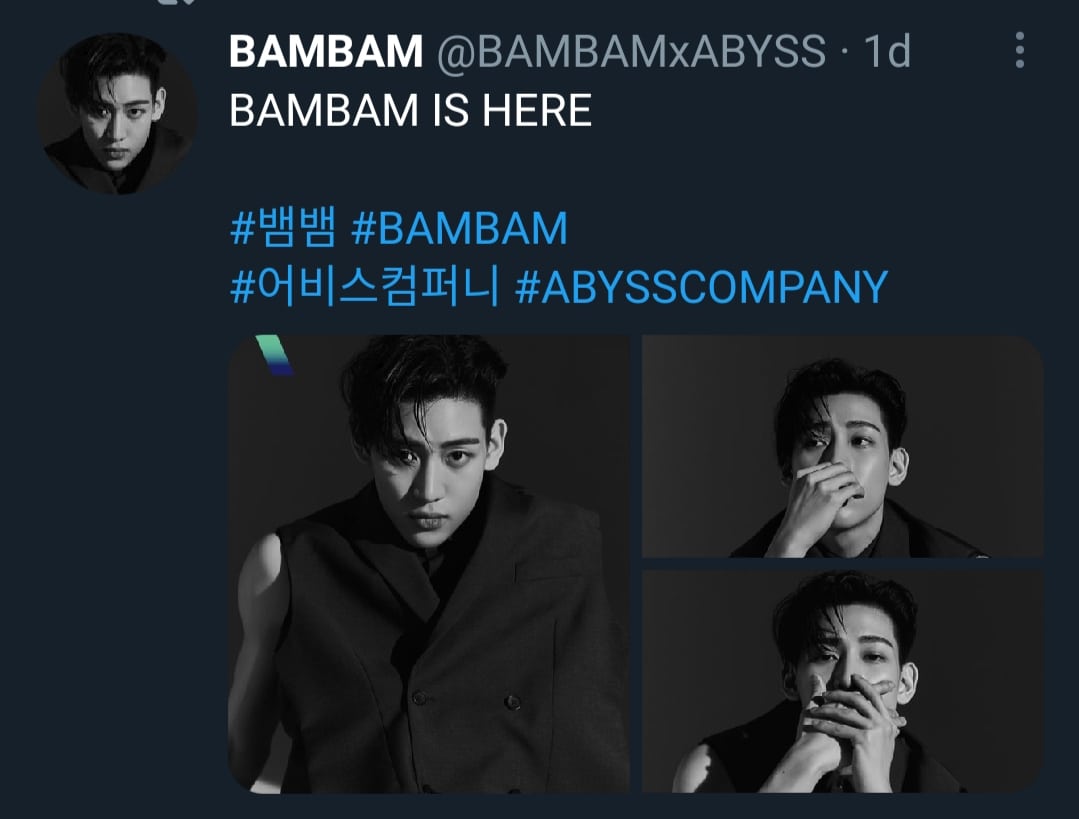Viewport: 1079px width, 819px height.
Task: Click the cut-off icon above the display name
Action: point(177,2)
